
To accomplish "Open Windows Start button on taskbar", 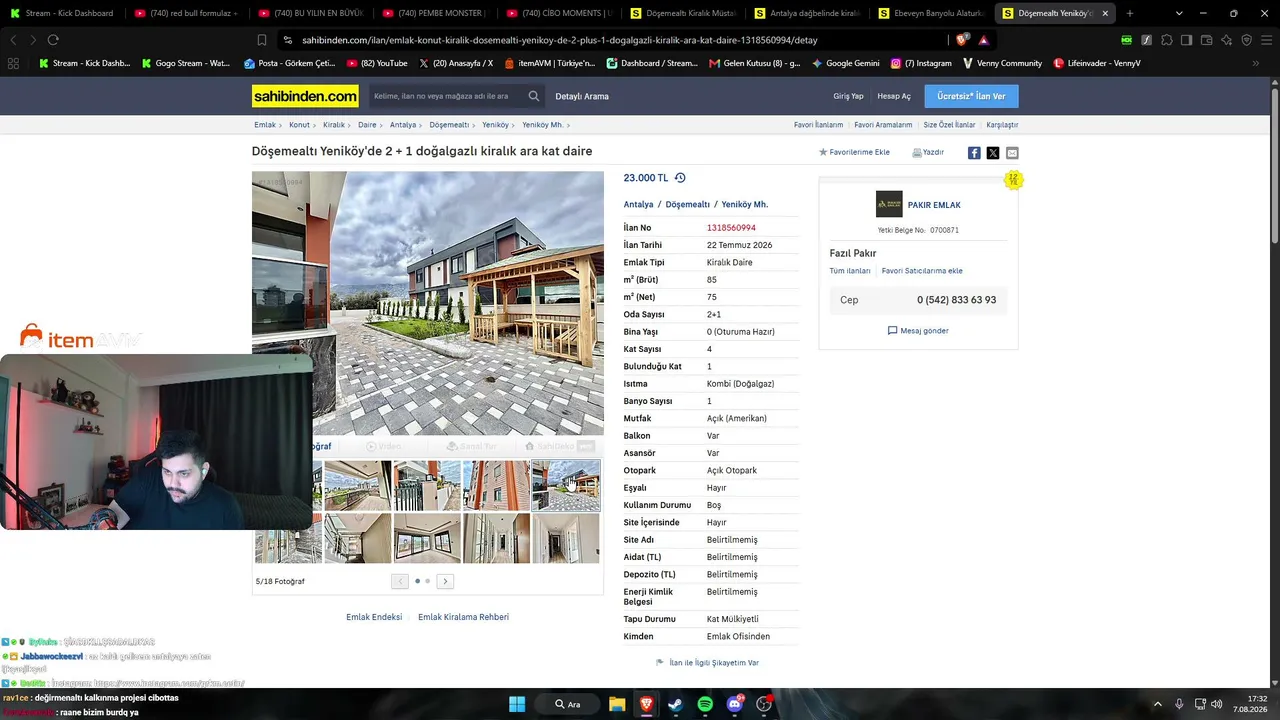I will click(x=517, y=704).
